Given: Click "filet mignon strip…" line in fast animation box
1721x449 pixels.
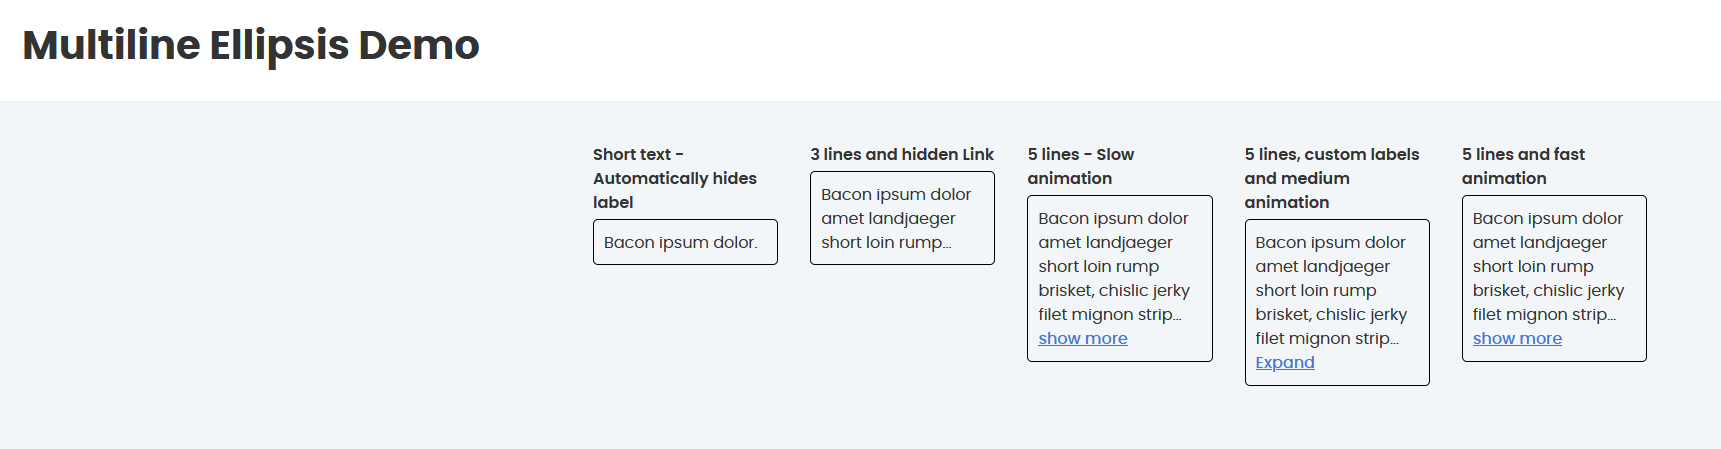Looking at the screenshot, I should coord(1543,315).
